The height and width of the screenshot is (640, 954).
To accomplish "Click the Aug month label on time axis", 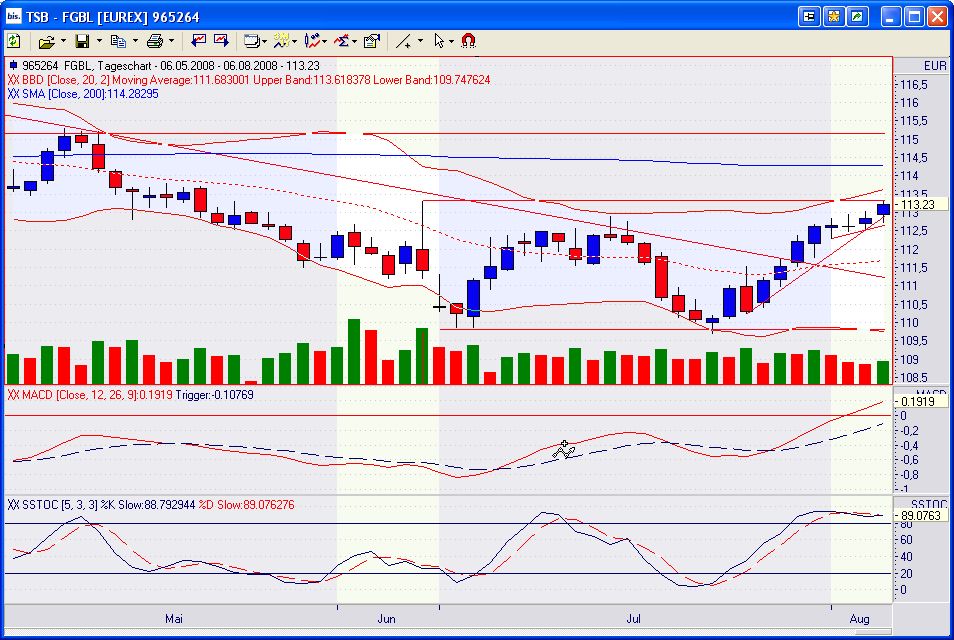I will tap(859, 619).
